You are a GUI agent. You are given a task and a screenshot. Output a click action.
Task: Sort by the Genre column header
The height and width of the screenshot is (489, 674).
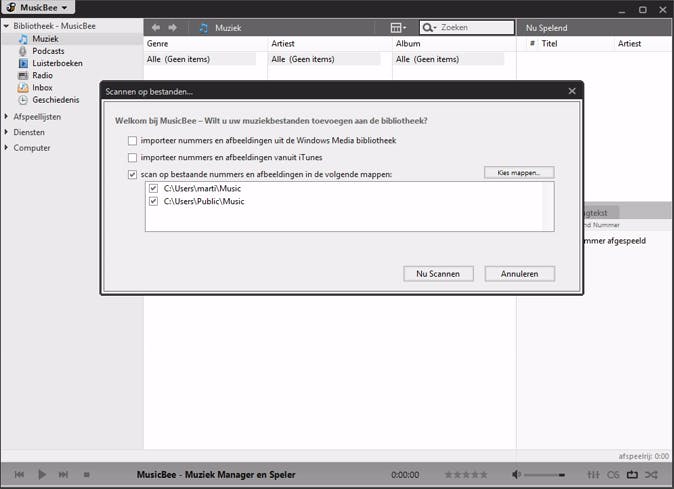[157, 43]
